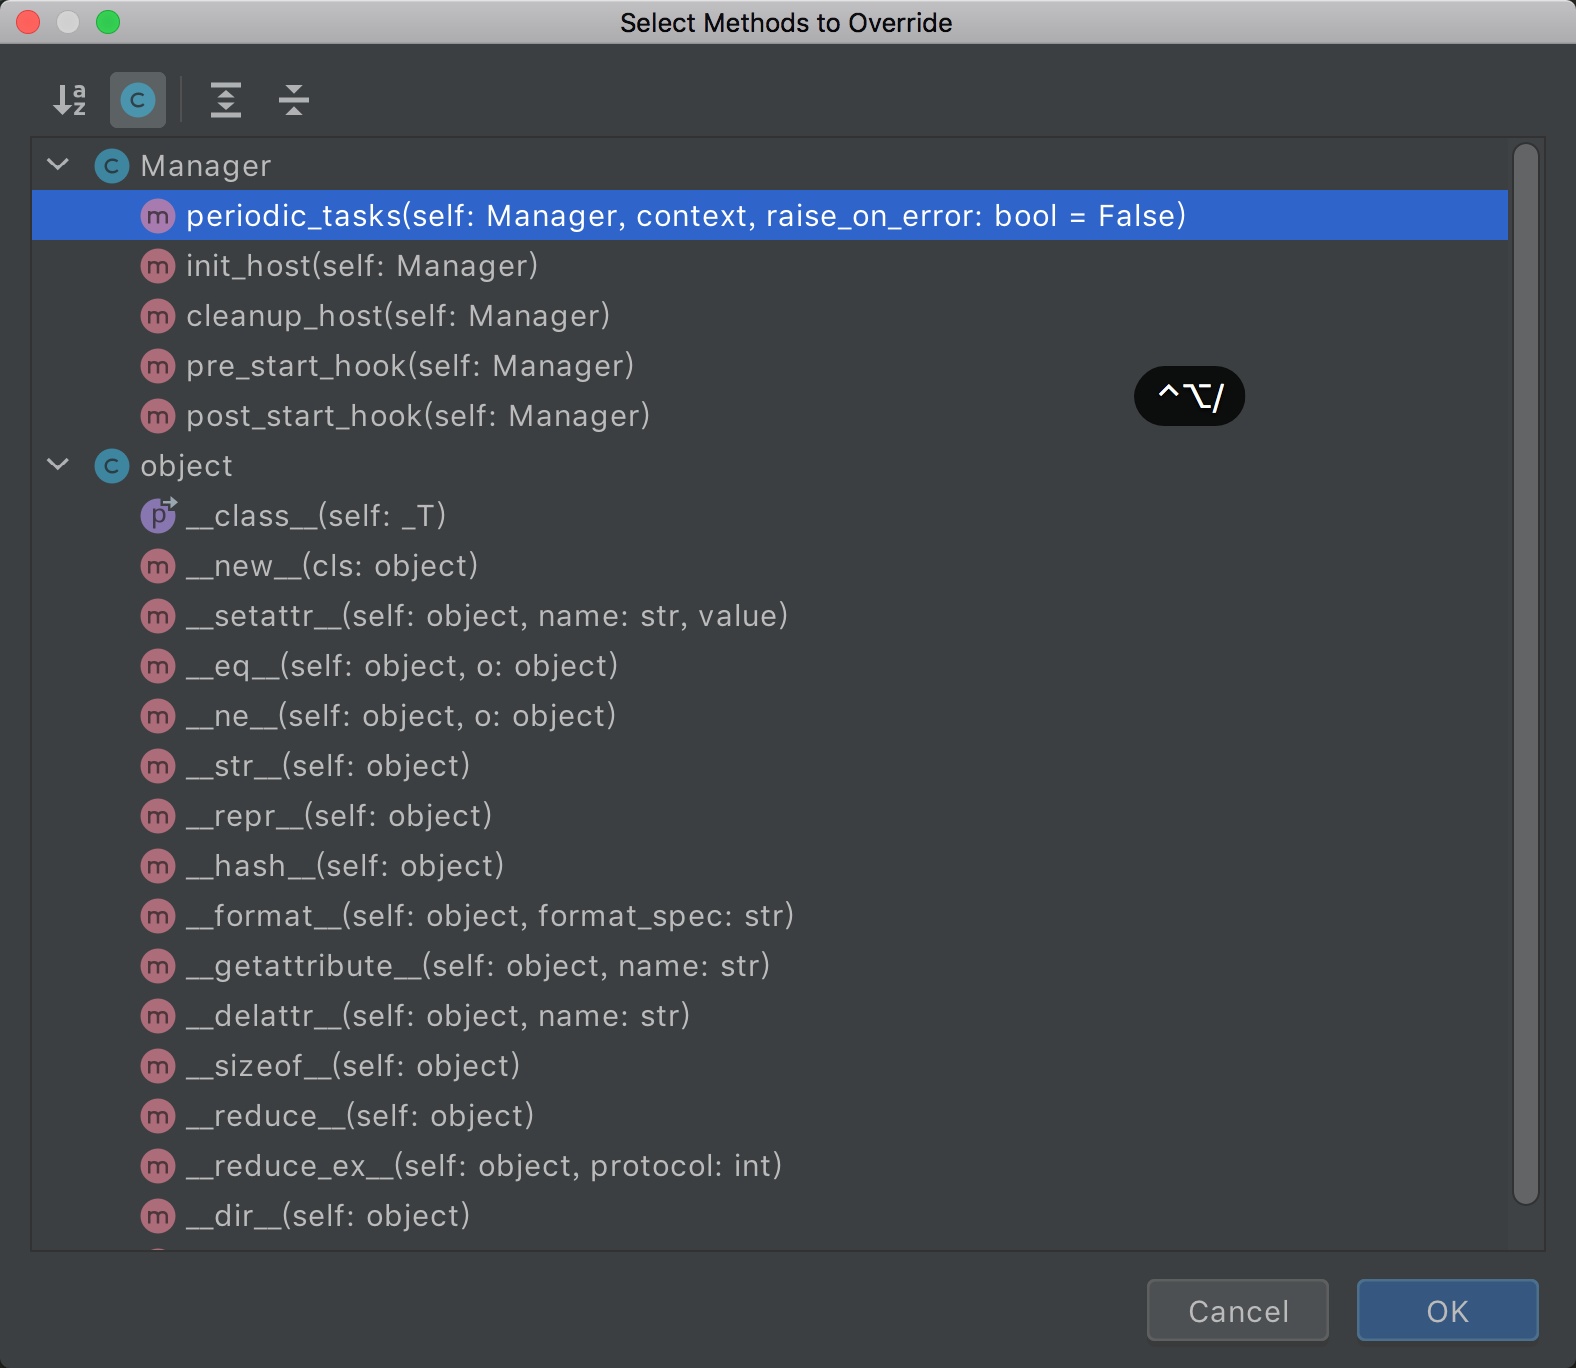Click the method icon beside __reduce_ex__
The image size is (1576, 1368).
[158, 1166]
